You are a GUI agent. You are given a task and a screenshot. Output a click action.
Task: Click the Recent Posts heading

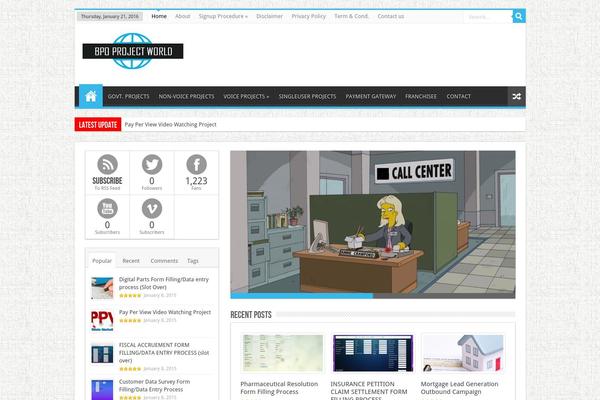tap(251, 315)
